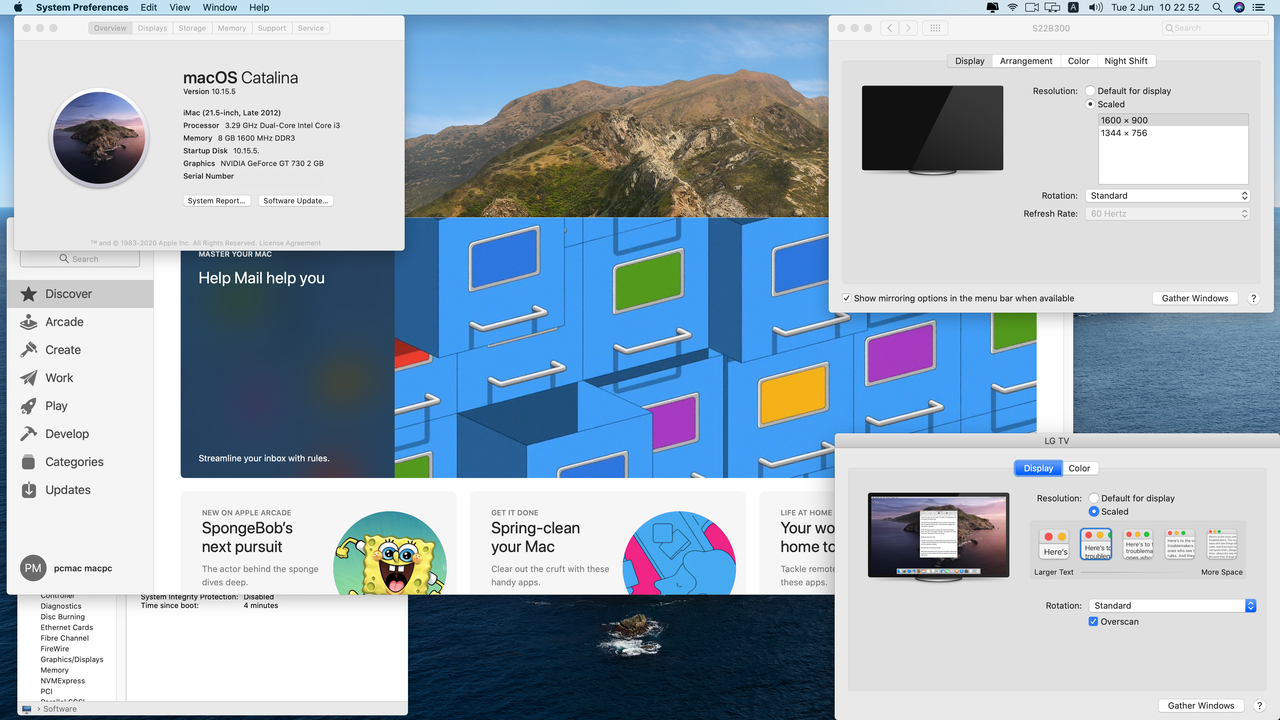This screenshot has height=720, width=1280.
Task: Activate Siri from the menu bar
Action: (x=1239, y=7)
